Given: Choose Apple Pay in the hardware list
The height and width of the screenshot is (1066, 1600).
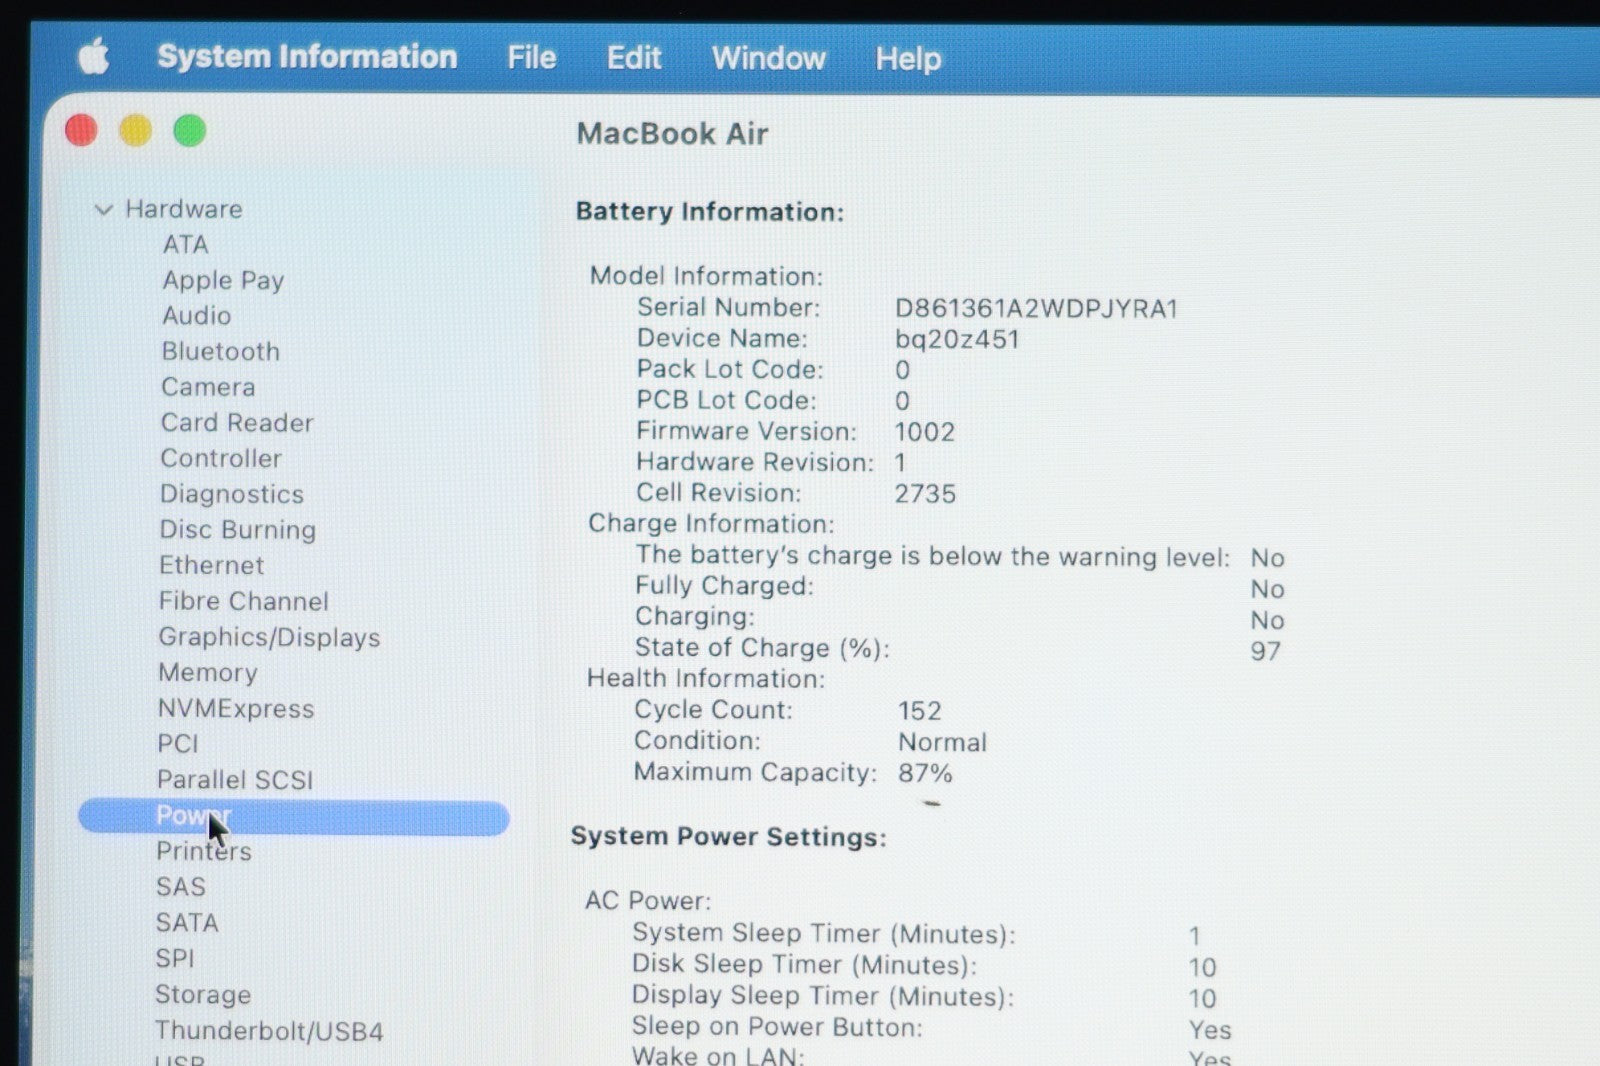Looking at the screenshot, I should tap(223, 280).
